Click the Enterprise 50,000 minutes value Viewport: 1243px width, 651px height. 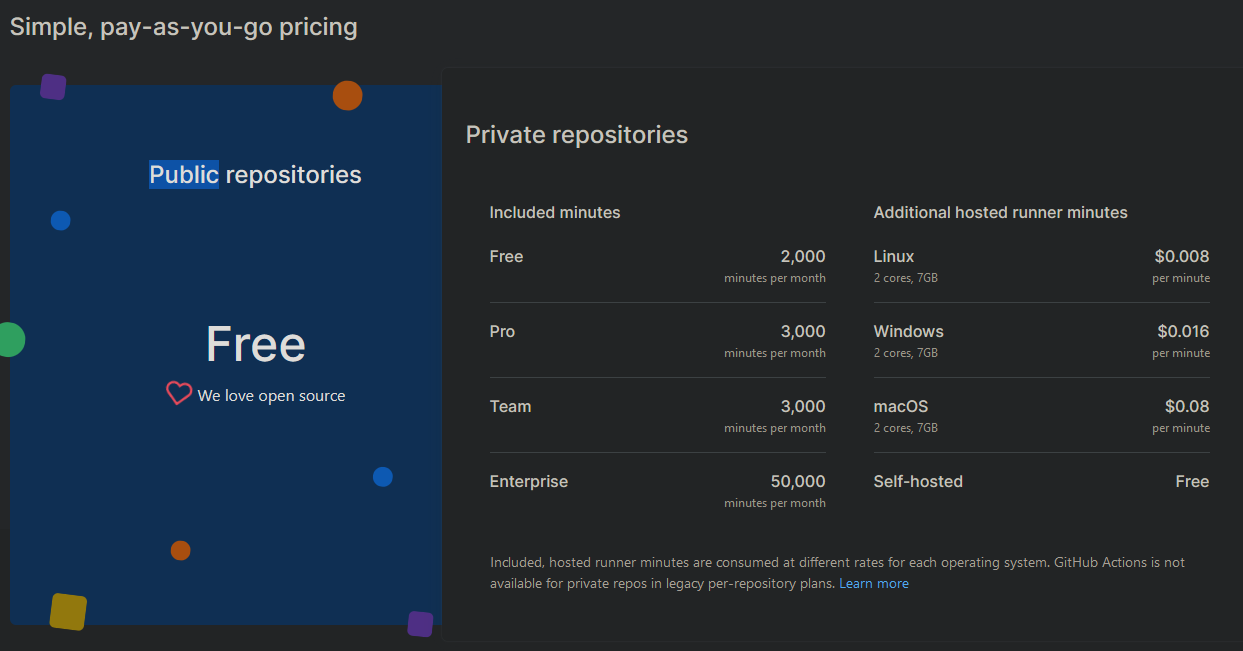point(798,481)
